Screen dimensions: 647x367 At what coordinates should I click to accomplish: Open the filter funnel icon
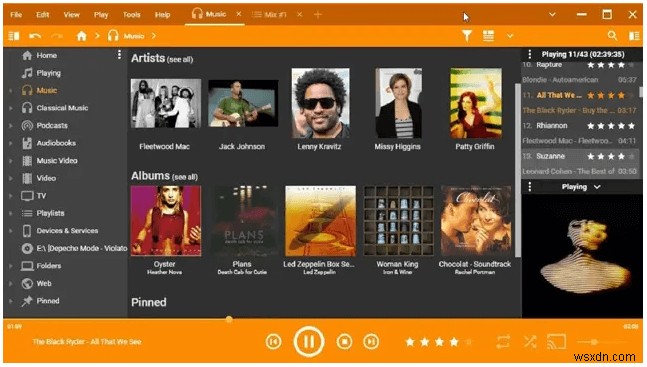coord(467,36)
